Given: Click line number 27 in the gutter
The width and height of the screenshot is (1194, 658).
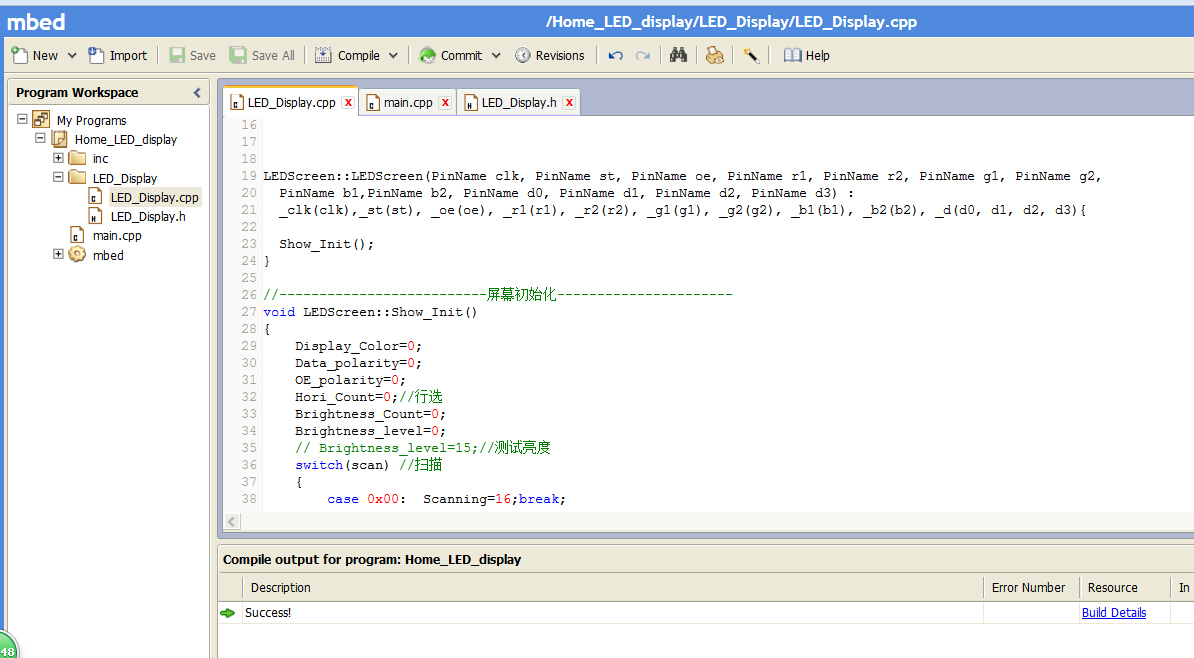Looking at the screenshot, I should pos(248,311).
